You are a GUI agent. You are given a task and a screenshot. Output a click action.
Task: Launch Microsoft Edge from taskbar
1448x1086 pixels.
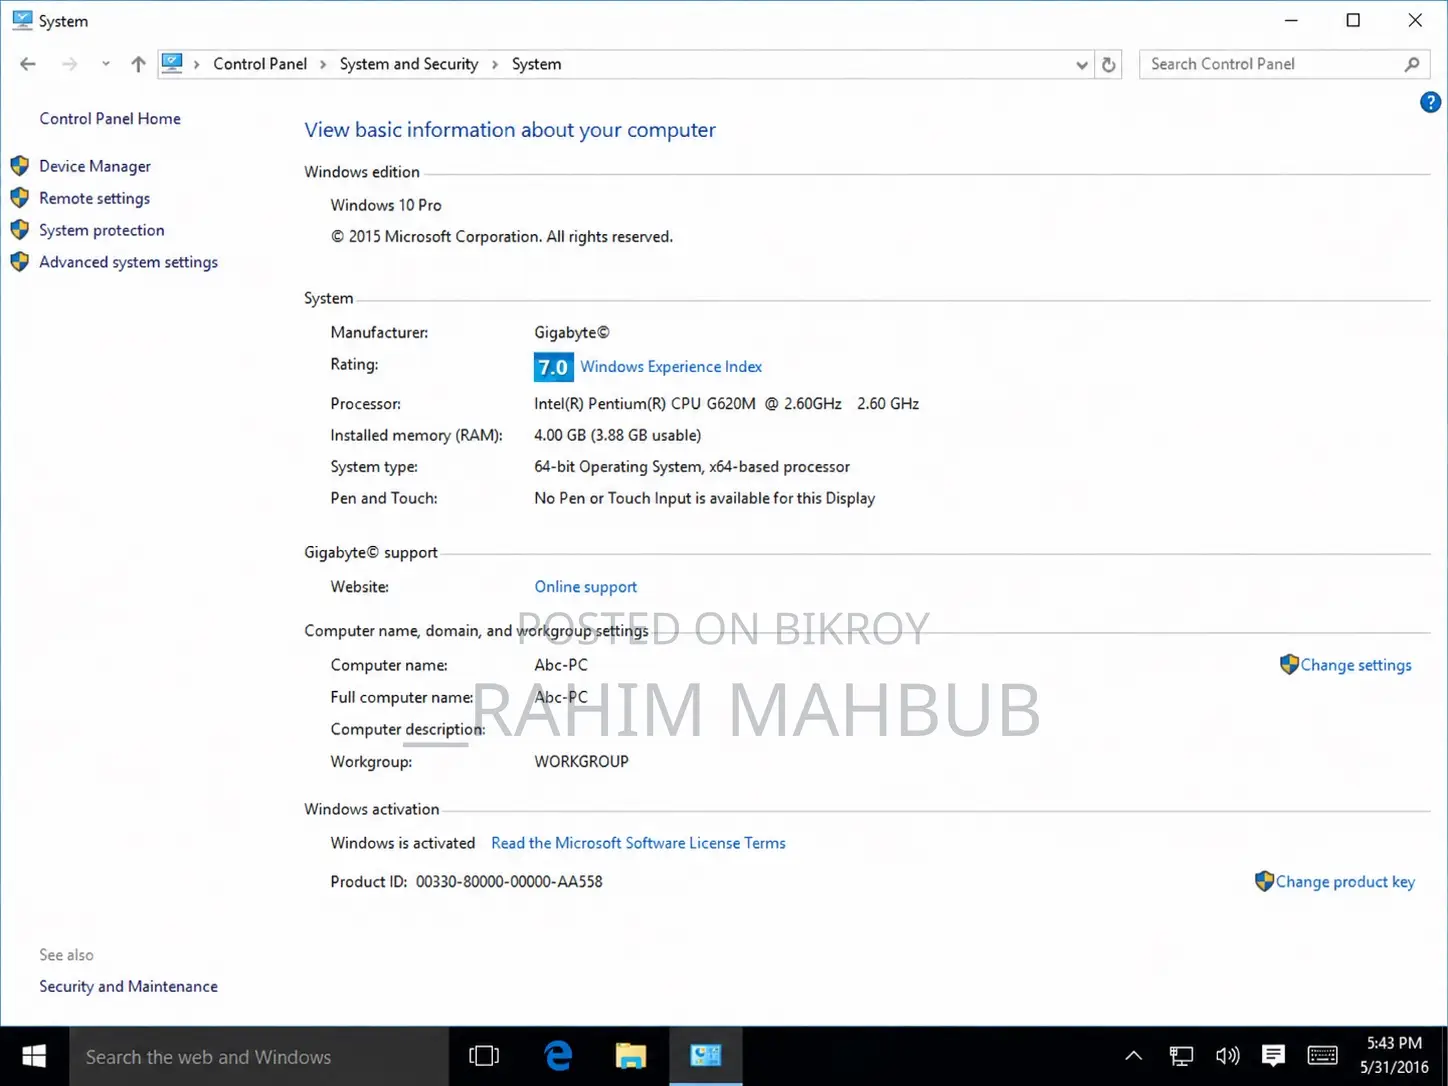coord(558,1056)
